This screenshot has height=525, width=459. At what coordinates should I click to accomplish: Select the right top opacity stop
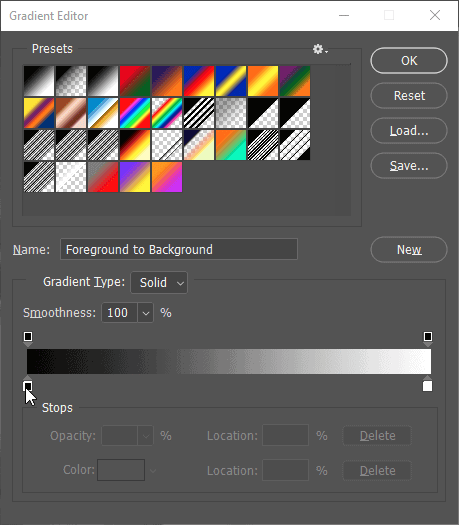[428, 339]
